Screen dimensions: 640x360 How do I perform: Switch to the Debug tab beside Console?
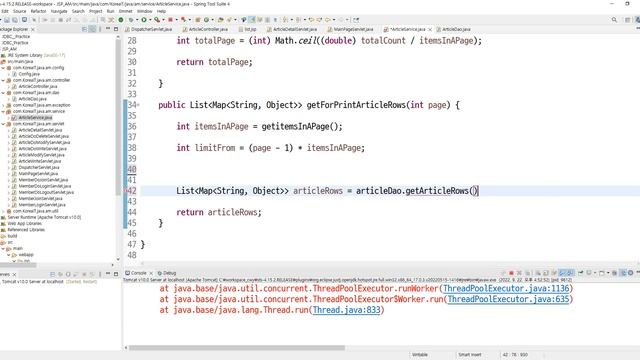click(x=167, y=273)
